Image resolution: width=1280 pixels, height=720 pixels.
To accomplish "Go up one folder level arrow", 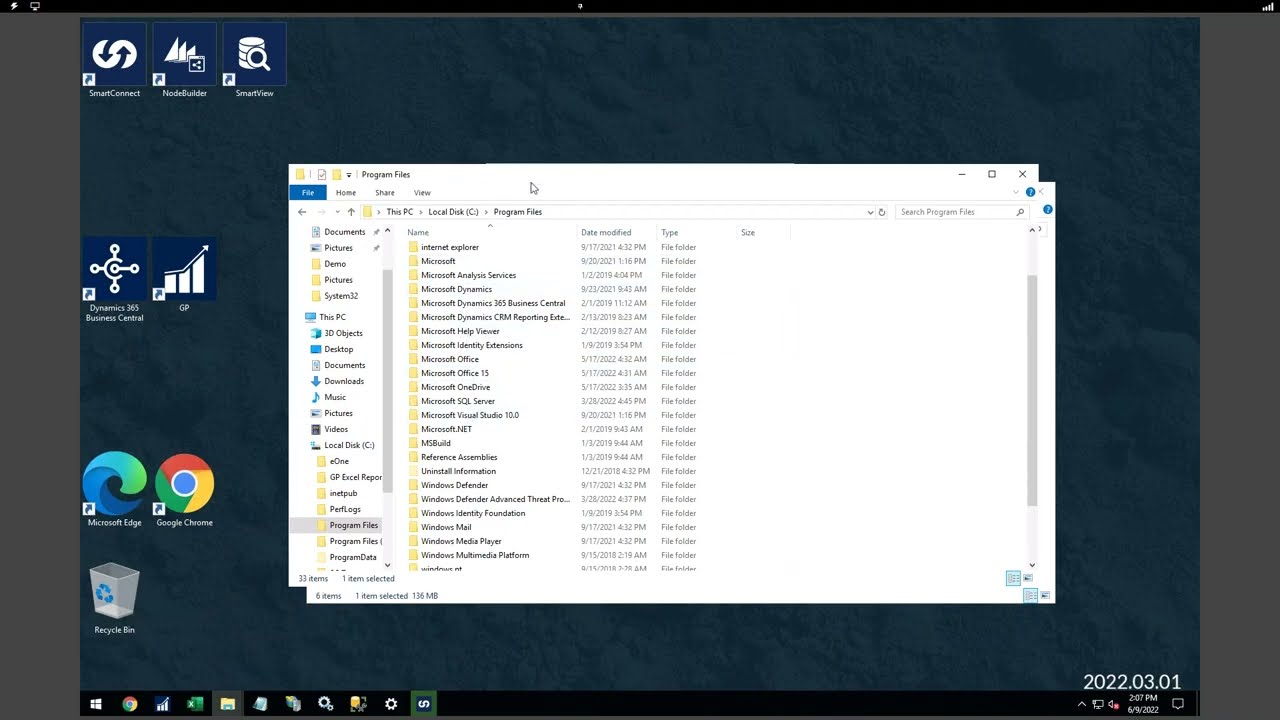I will [x=351, y=212].
